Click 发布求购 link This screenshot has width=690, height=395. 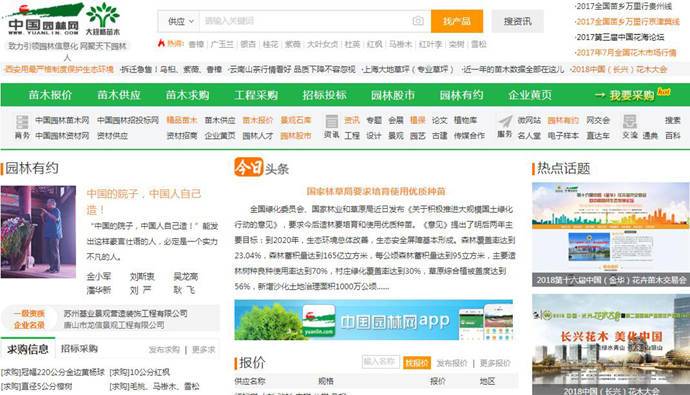164,350
